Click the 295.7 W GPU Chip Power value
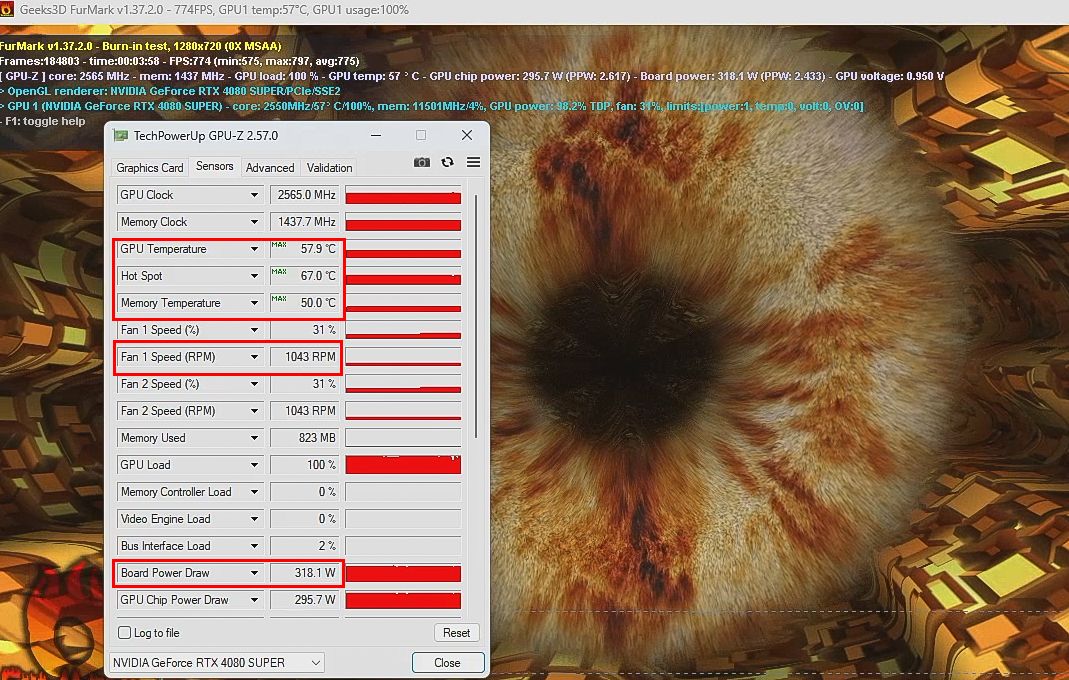The width and height of the screenshot is (1069, 680). tap(304, 600)
